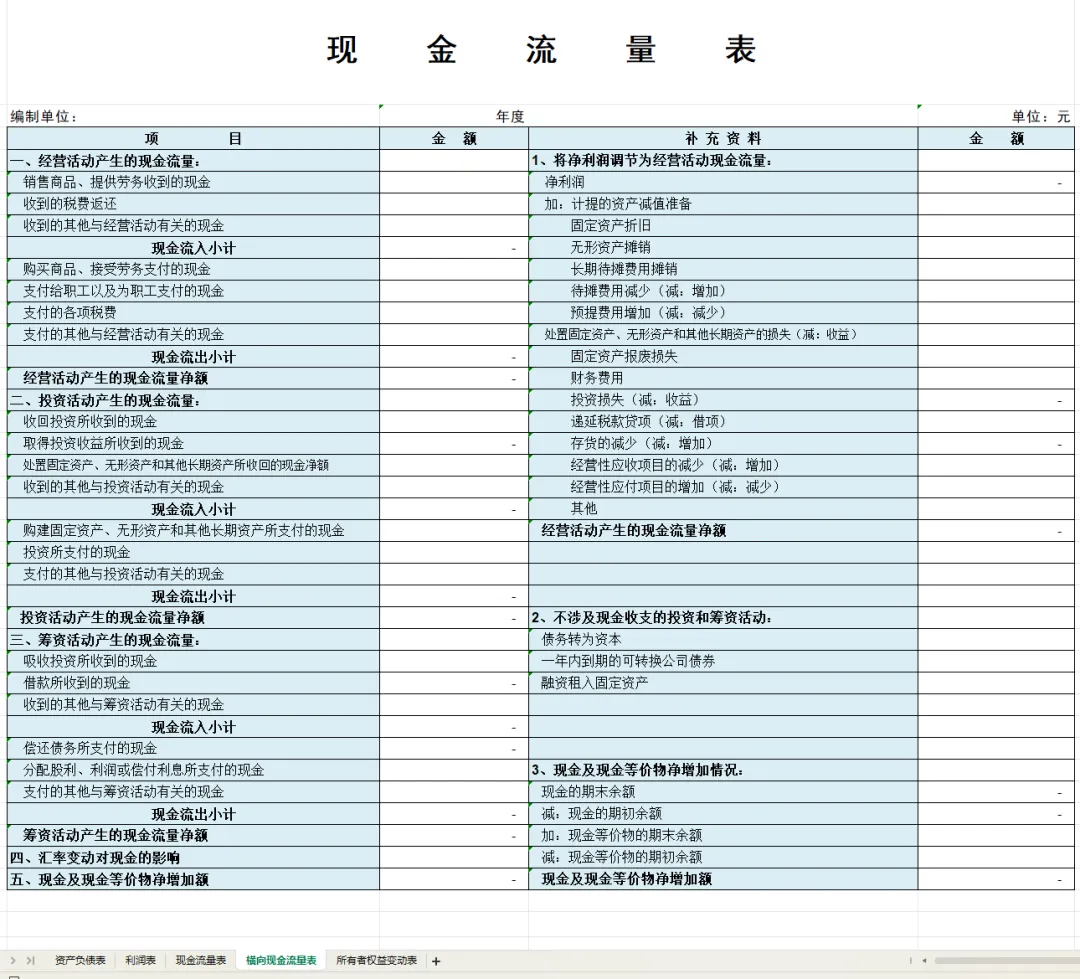Select 吸收投资所收到的现金 cell
This screenshot has height=979, width=1080.
pyautogui.click(x=193, y=661)
